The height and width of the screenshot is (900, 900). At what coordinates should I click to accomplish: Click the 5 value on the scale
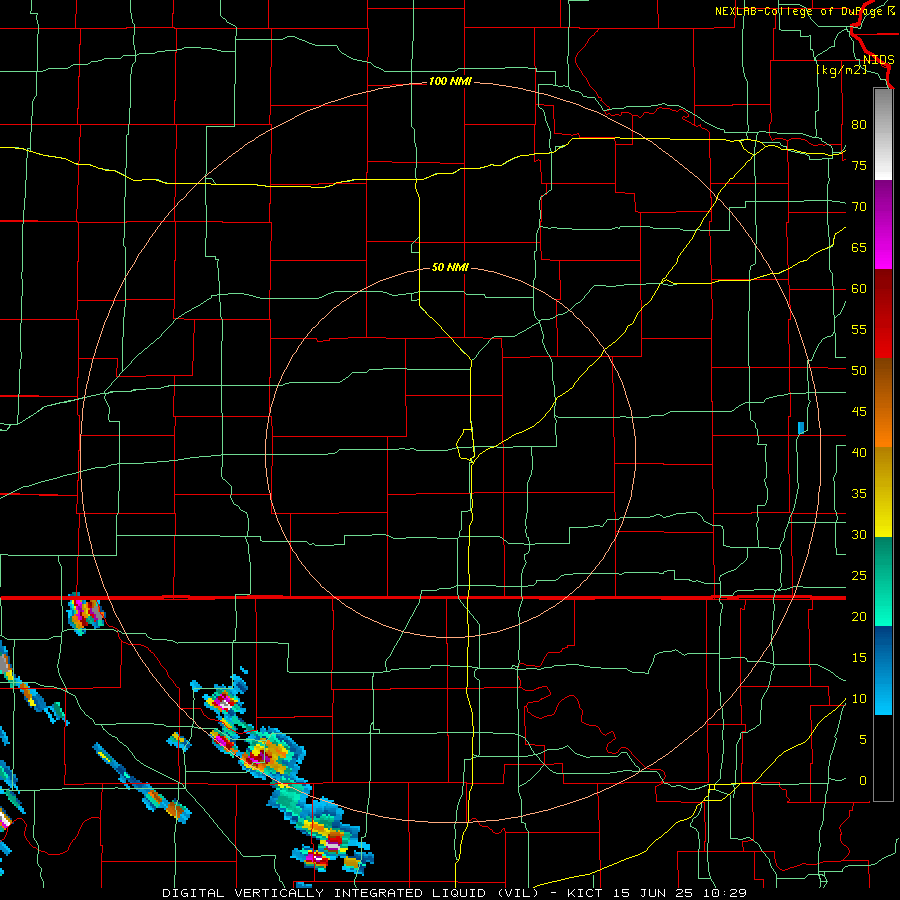click(863, 739)
